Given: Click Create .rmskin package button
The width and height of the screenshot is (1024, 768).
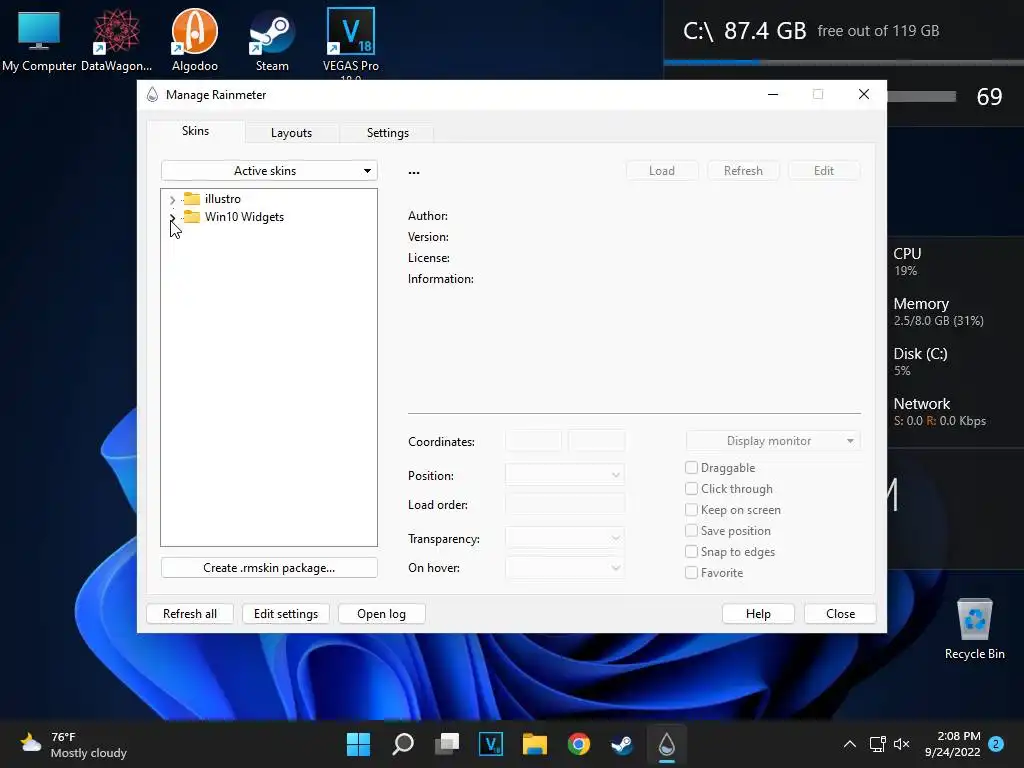Looking at the screenshot, I should (x=269, y=568).
